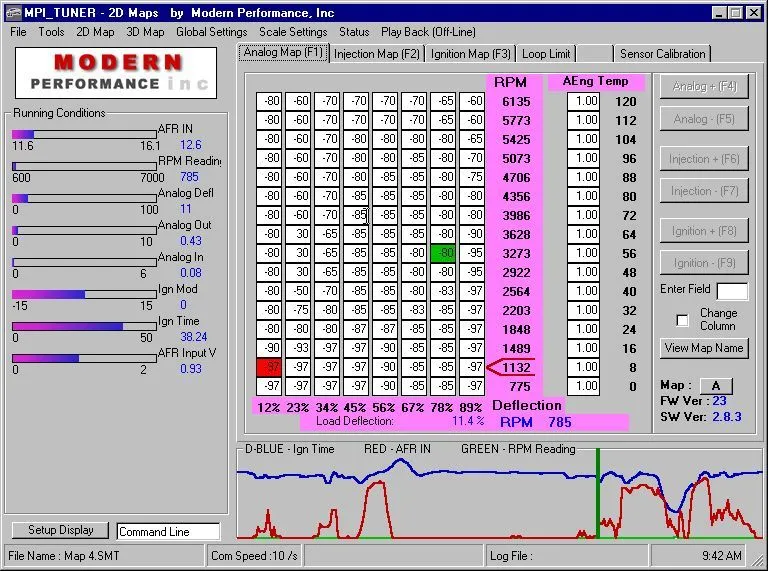
Task: Open the Sensor Calibration tab
Action: 662,54
